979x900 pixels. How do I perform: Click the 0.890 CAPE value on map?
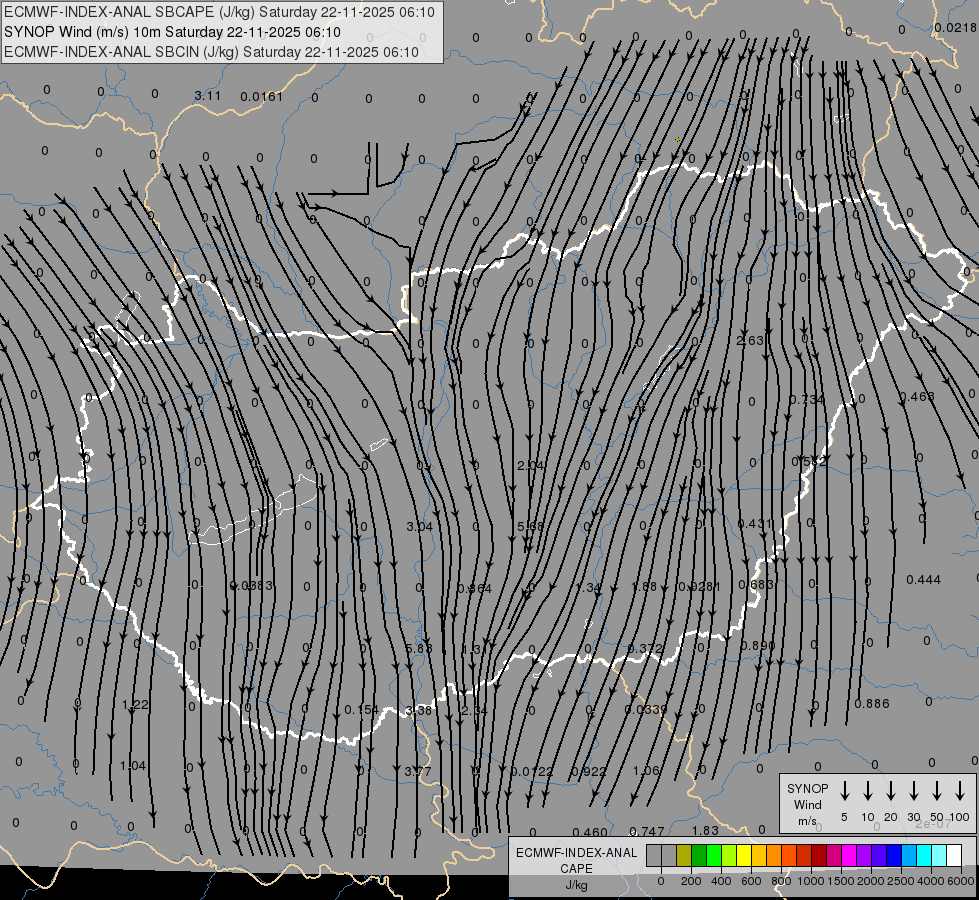click(757, 645)
